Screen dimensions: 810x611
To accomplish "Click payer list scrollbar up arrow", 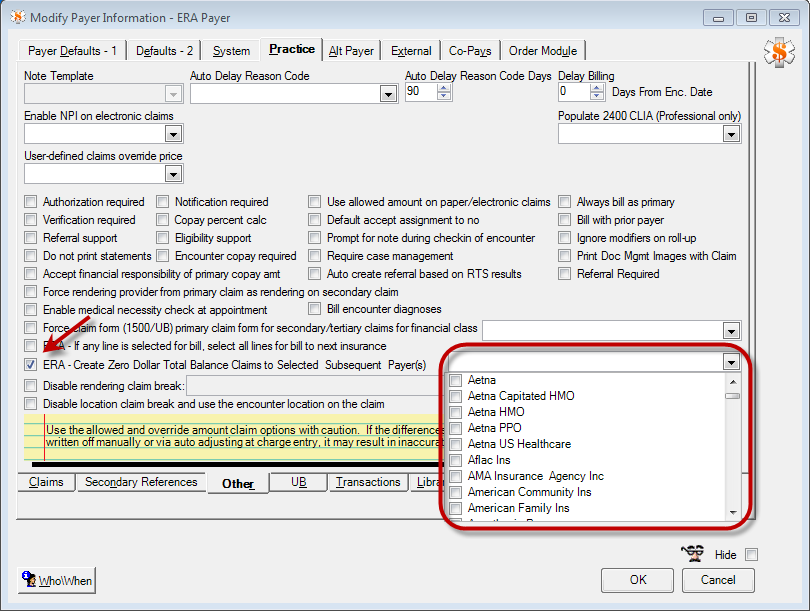I will coord(733,382).
